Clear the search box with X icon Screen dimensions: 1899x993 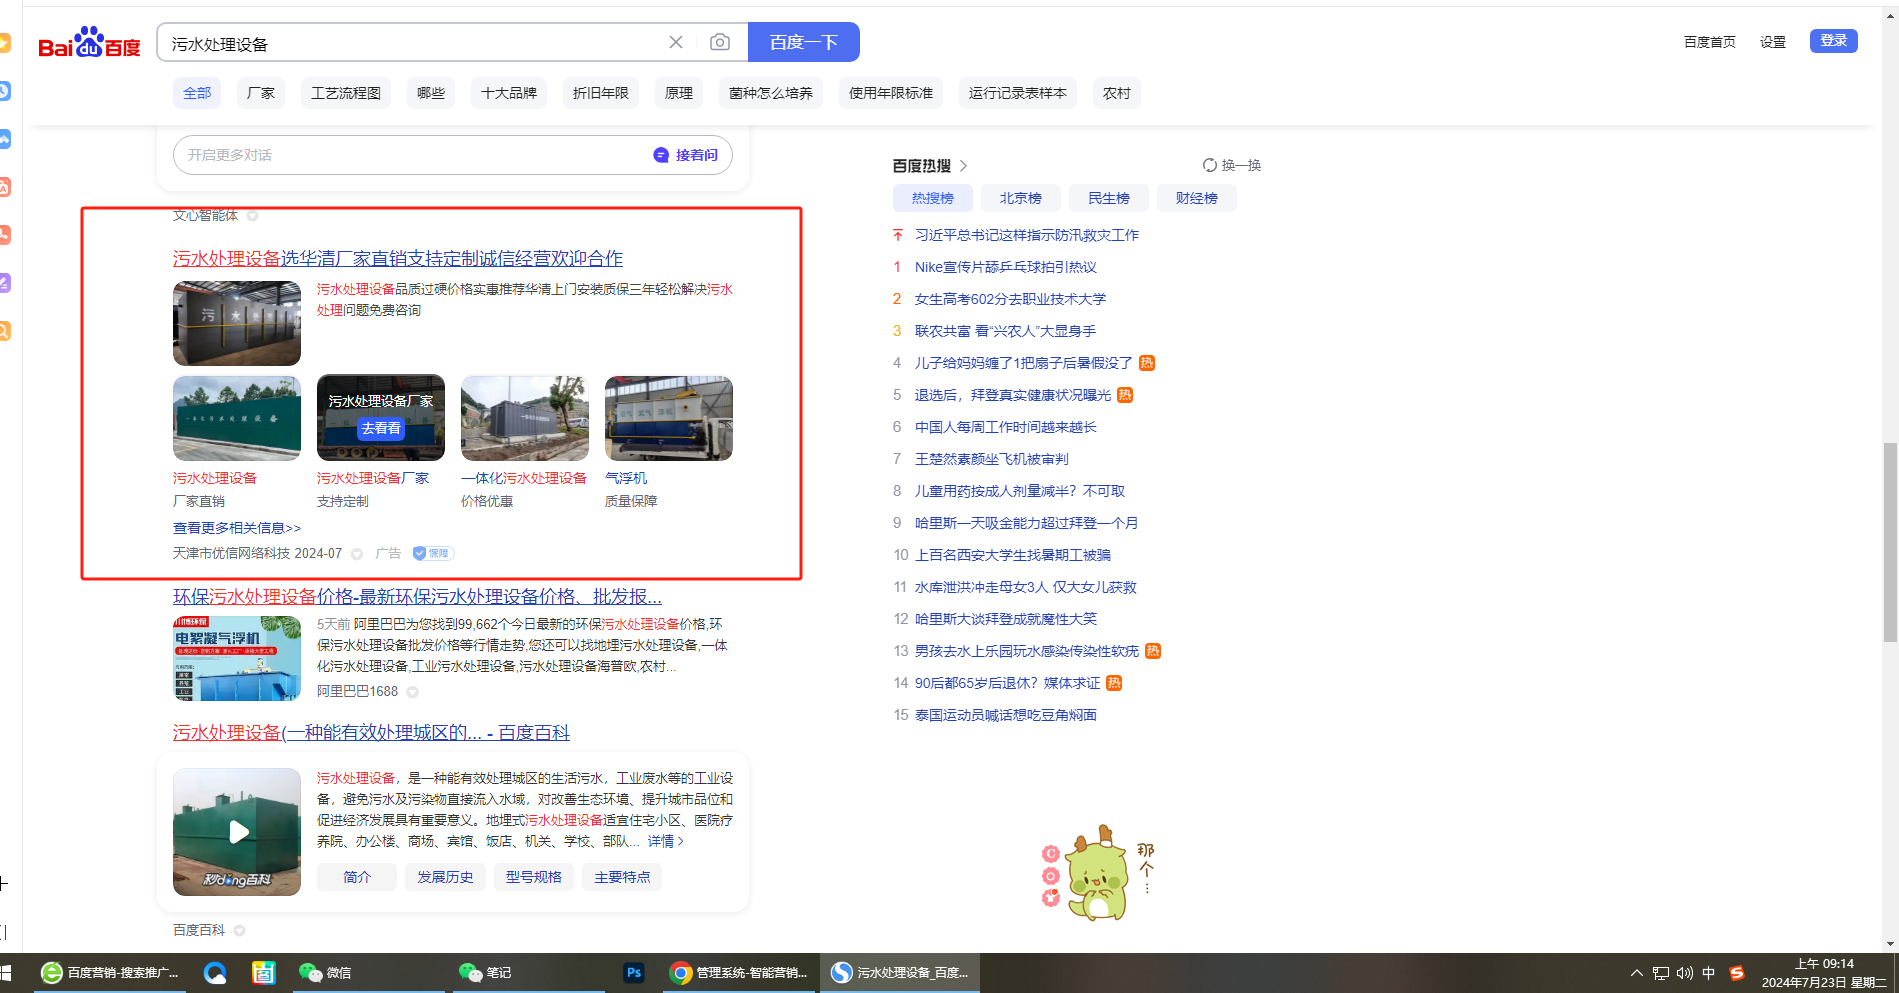(x=676, y=42)
